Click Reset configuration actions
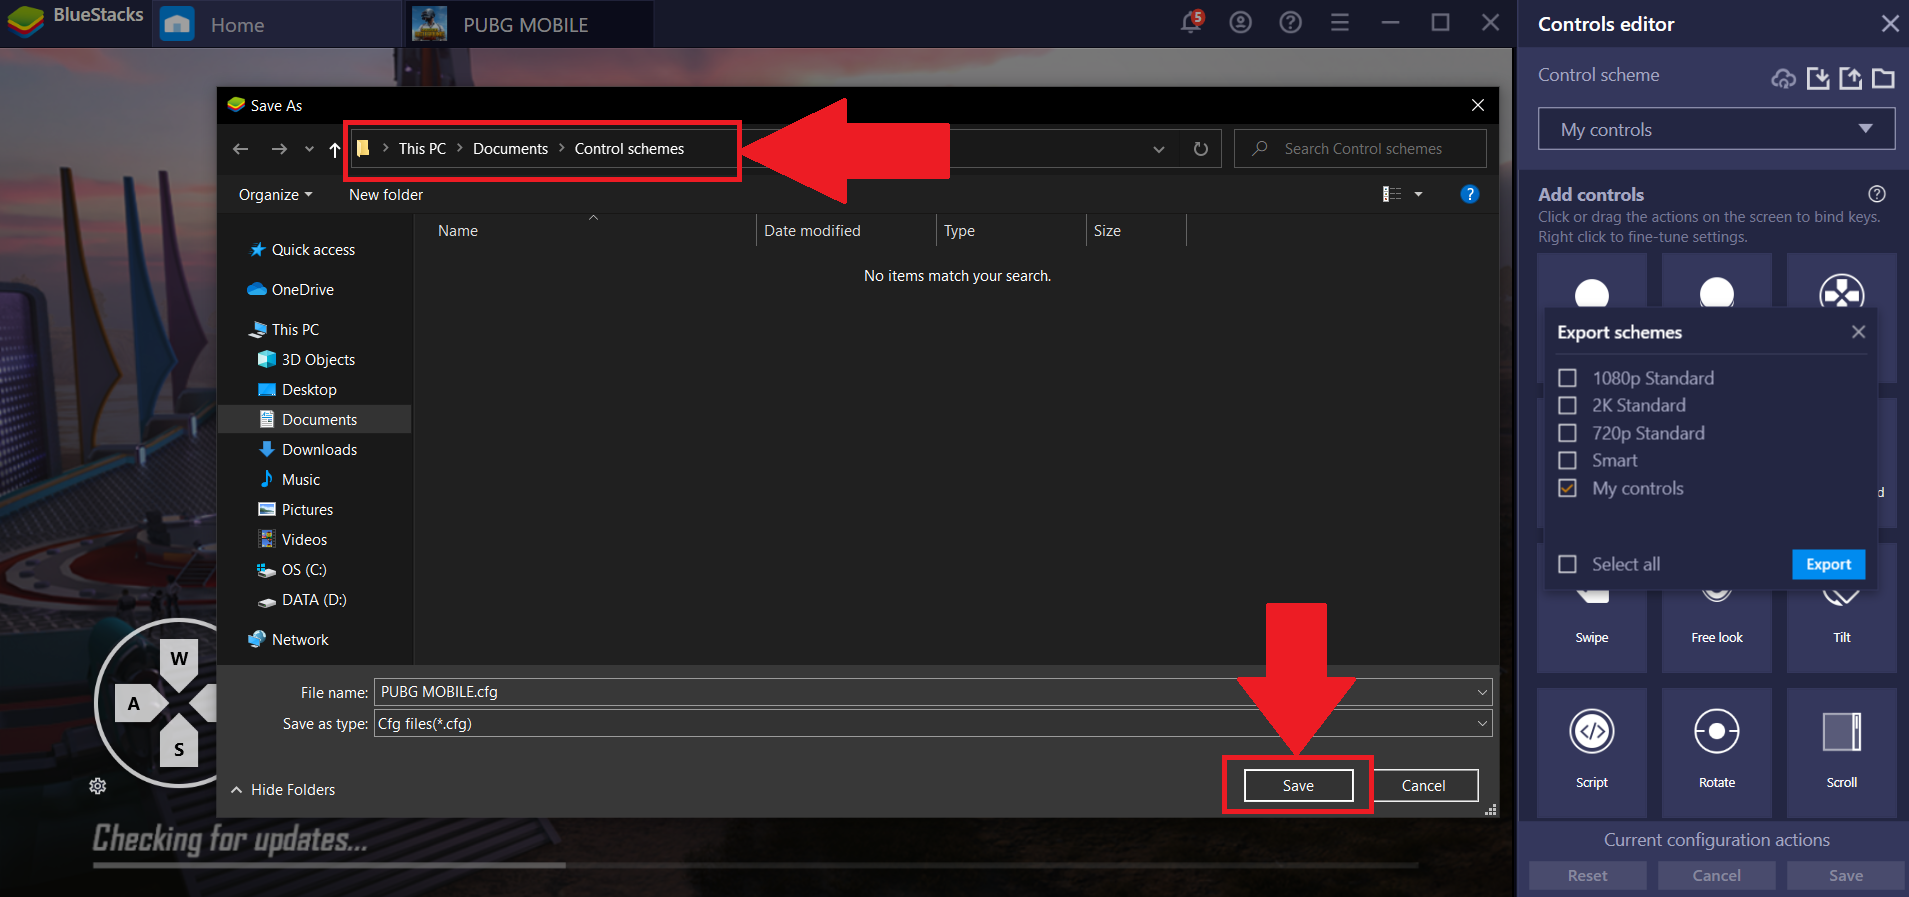Screen dimensions: 1909x897 pyautogui.click(x=1588, y=876)
